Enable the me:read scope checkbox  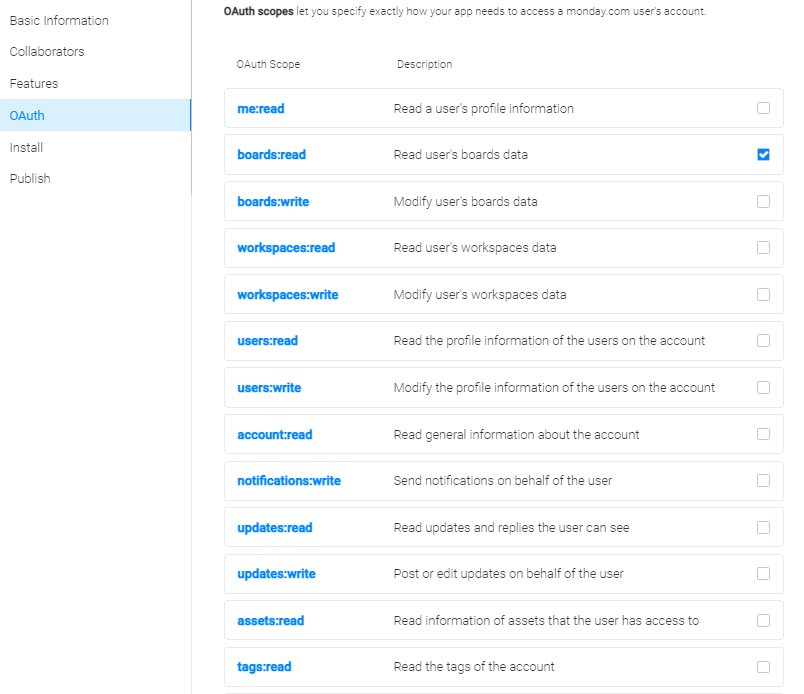[x=763, y=108]
